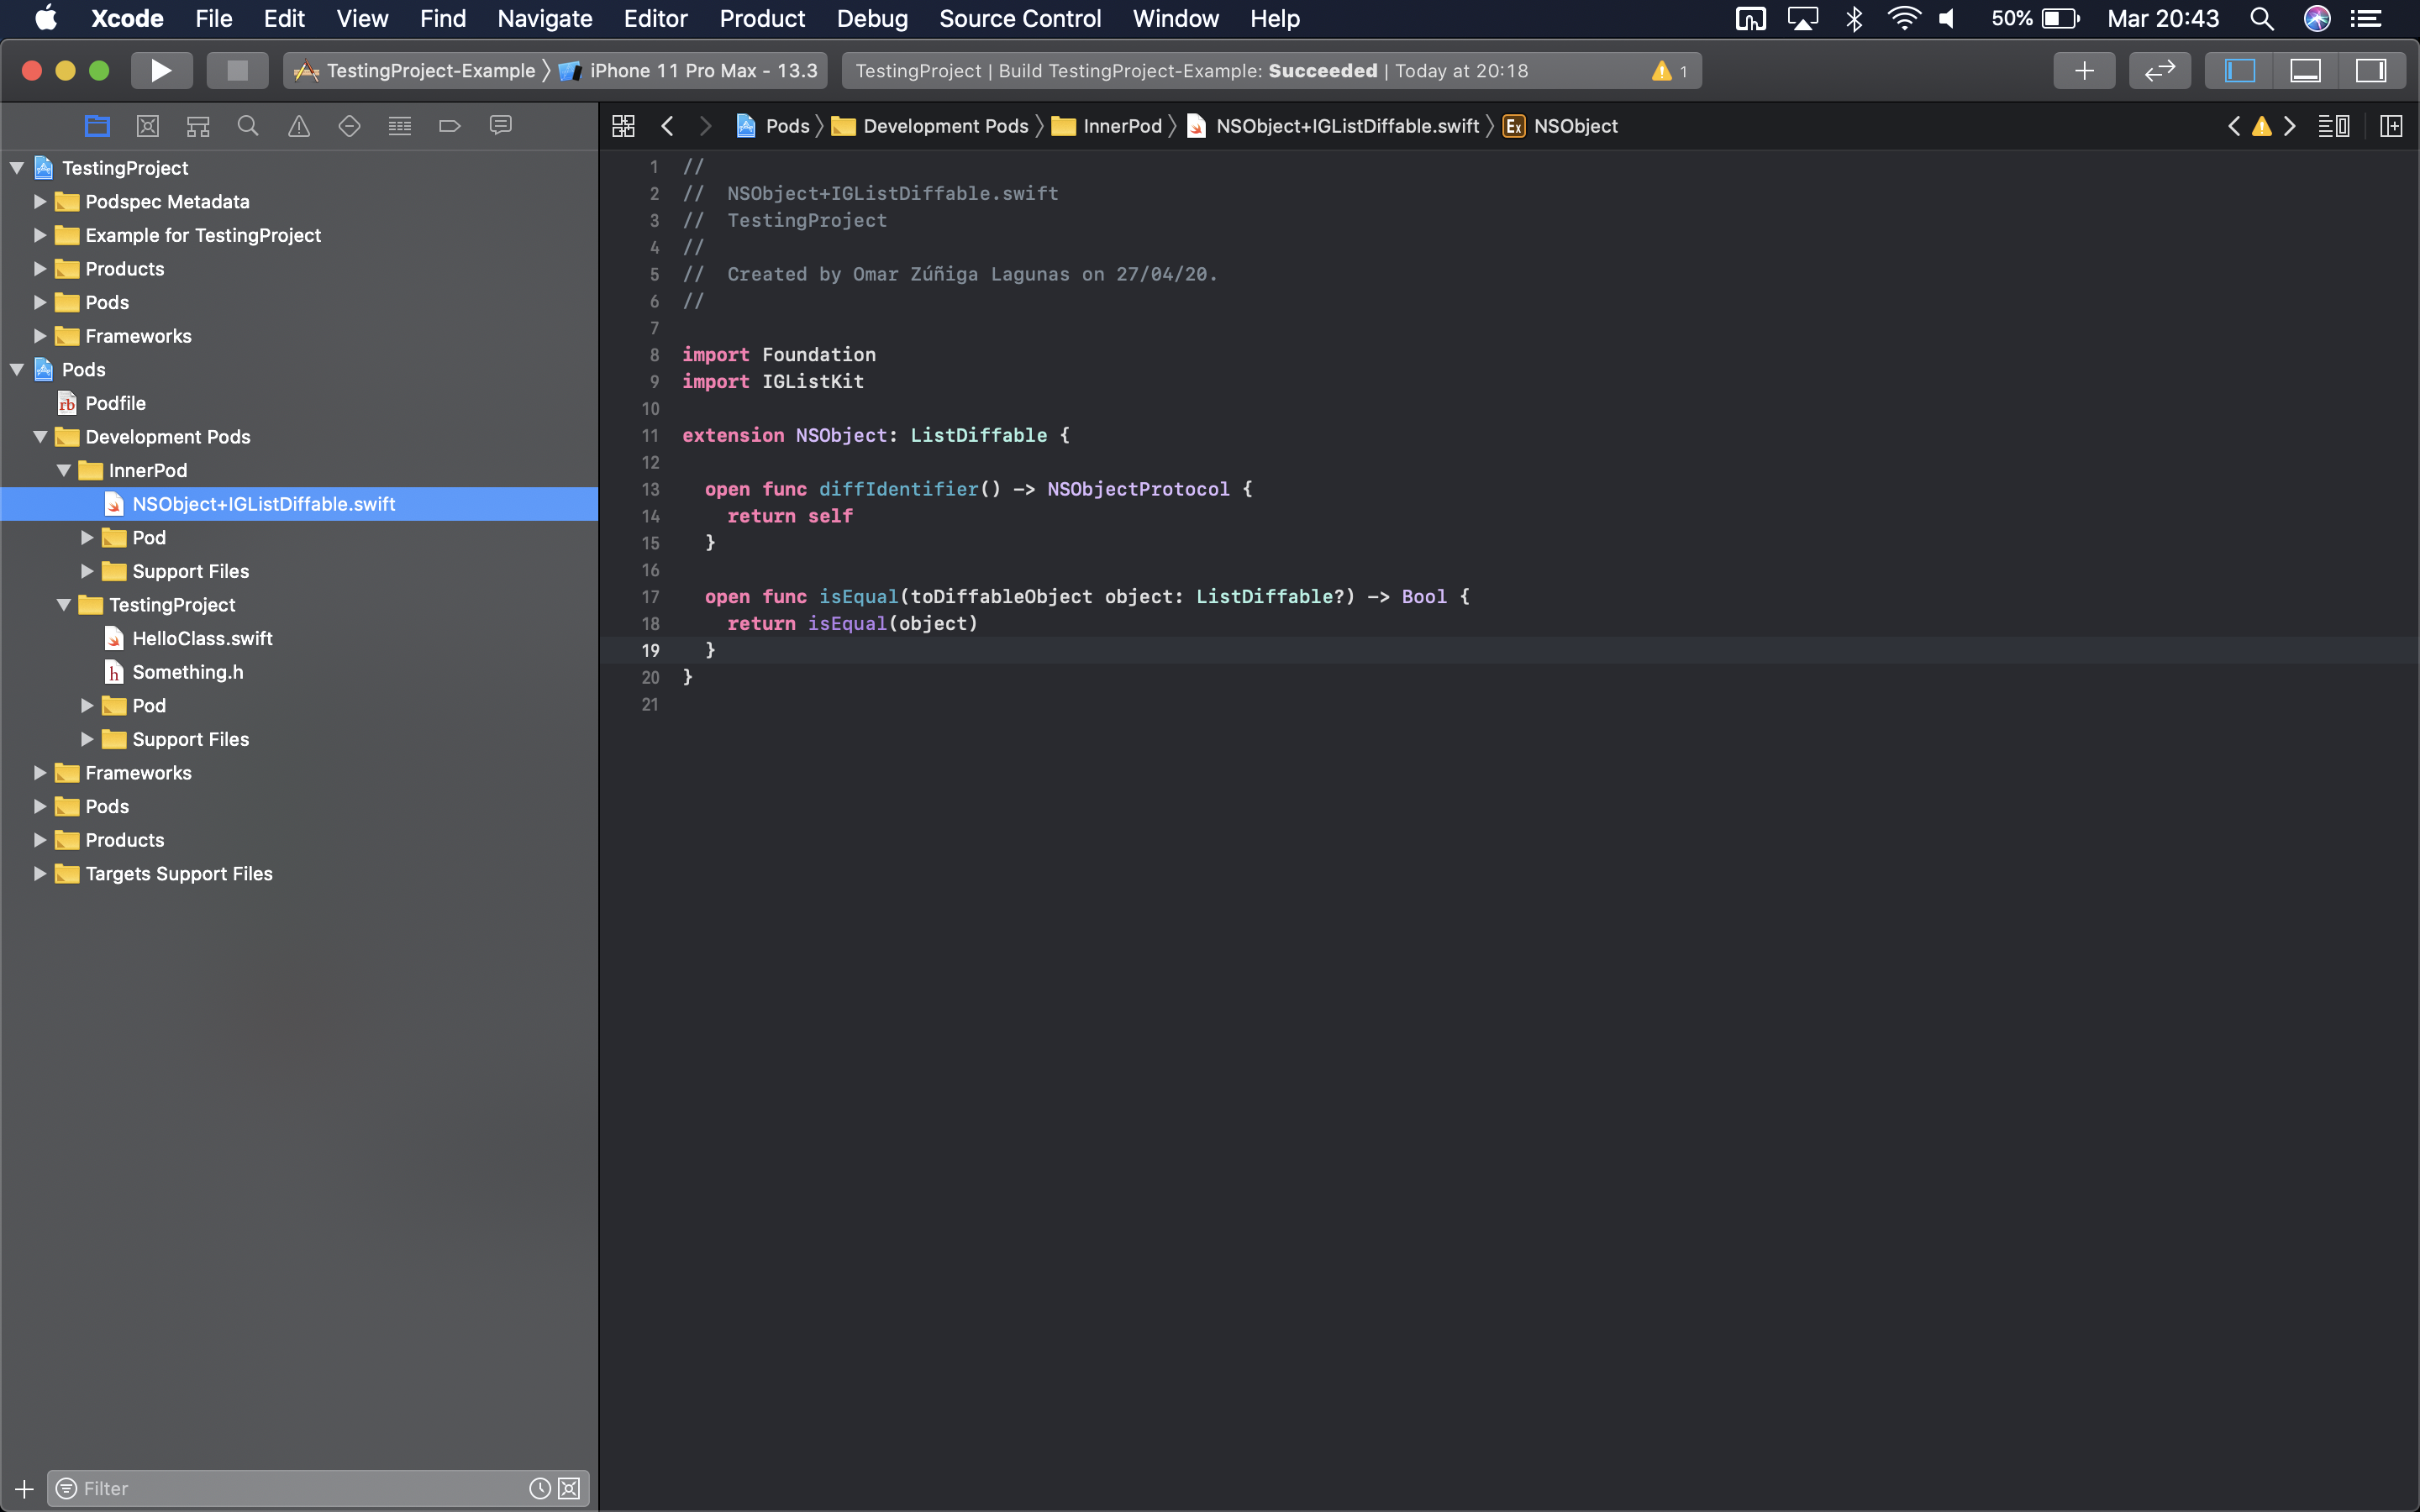Image resolution: width=2420 pixels, height=1512 pixels.
Task: Open the related items grid icon
Action: pyautogui.click(x=623, y=126)
